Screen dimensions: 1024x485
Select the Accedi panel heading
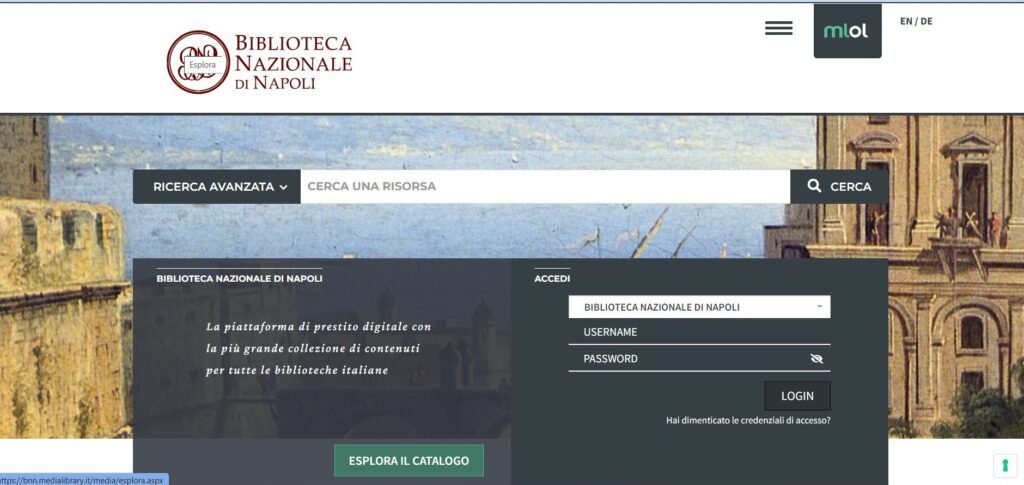coord(552,279)
